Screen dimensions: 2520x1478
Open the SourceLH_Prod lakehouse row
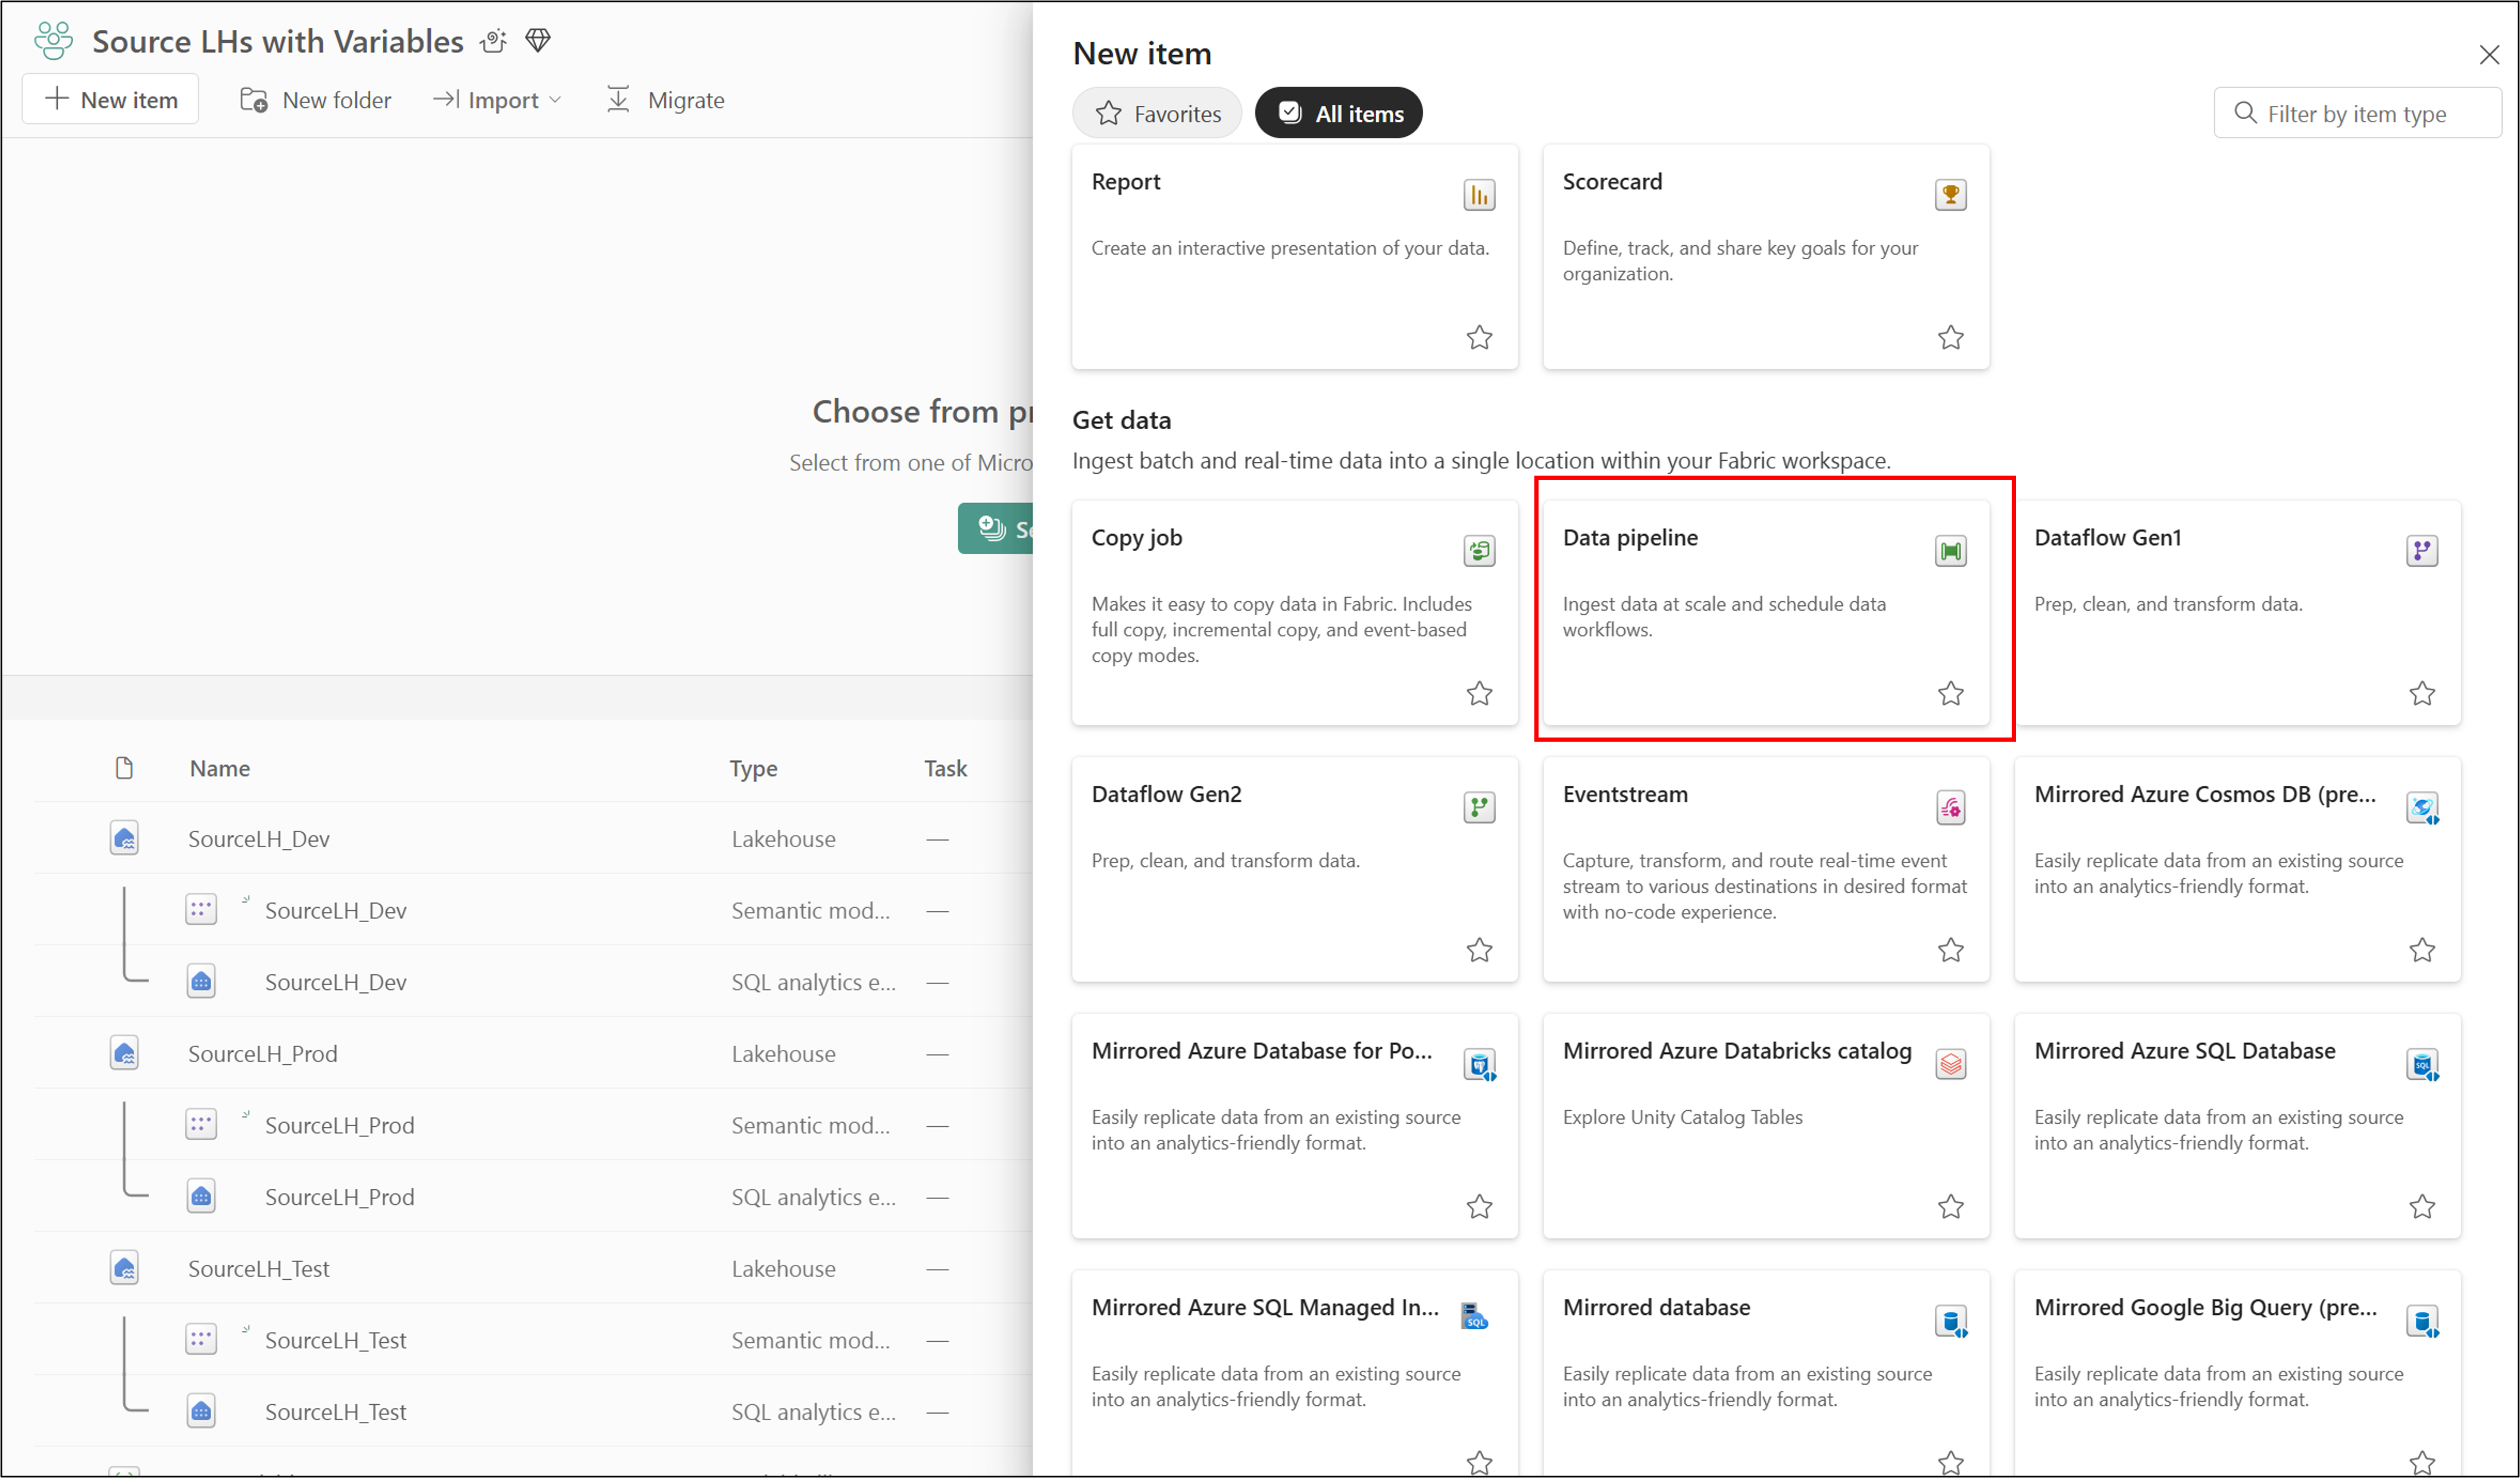(x=263, y=1053)
